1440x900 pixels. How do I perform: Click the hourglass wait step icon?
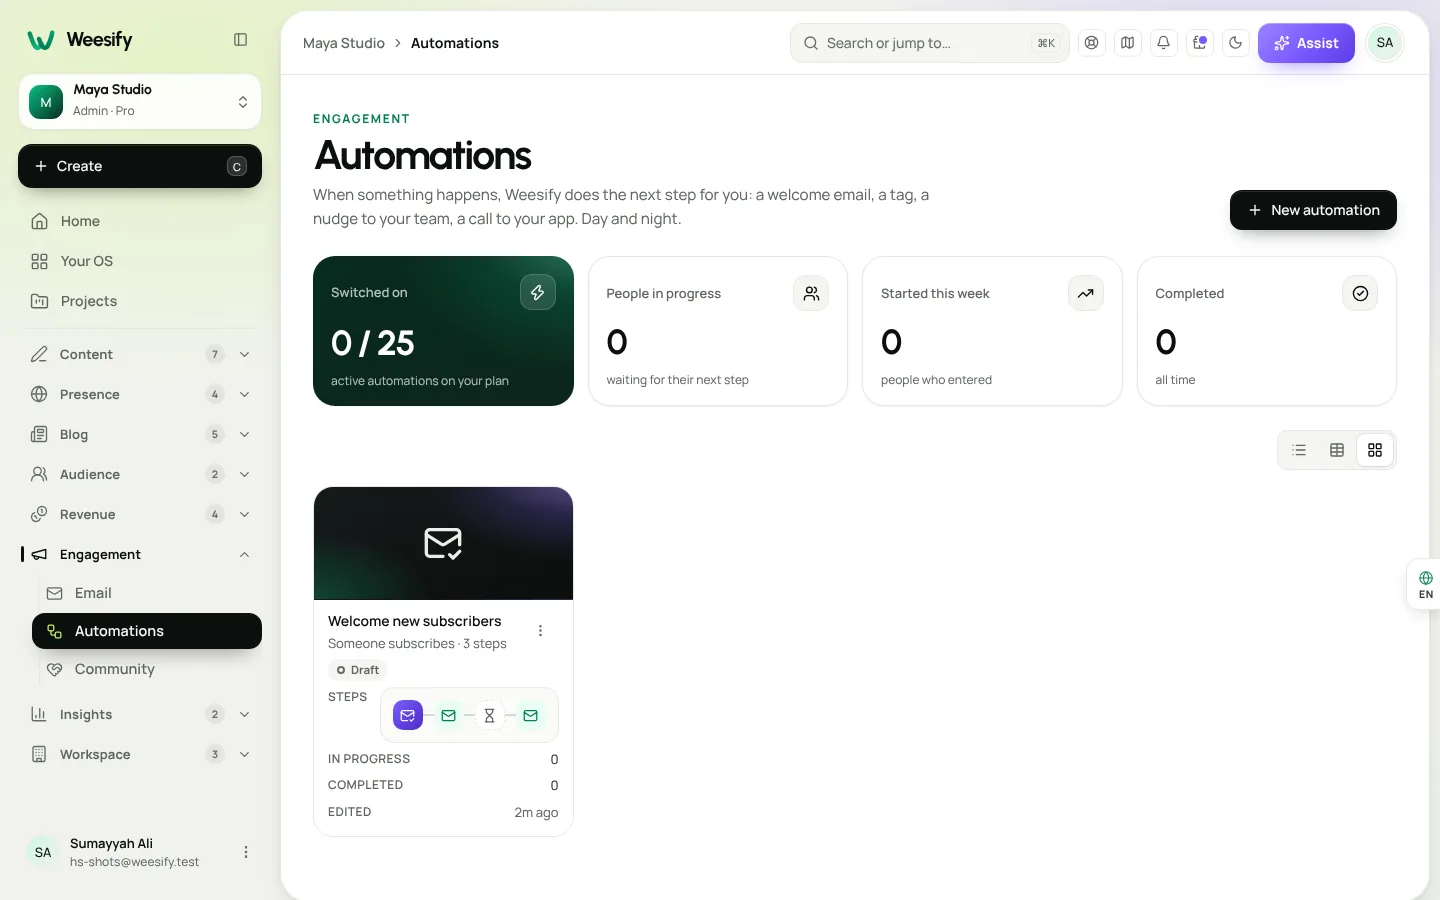[x=489, y=715]
